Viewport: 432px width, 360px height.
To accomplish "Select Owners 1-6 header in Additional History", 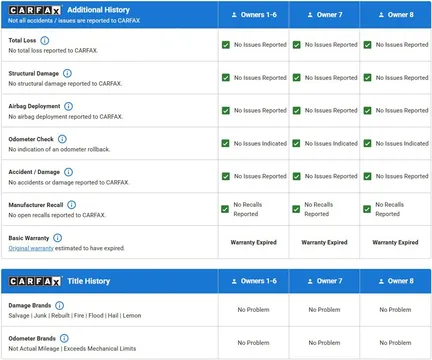I will 254,15.
